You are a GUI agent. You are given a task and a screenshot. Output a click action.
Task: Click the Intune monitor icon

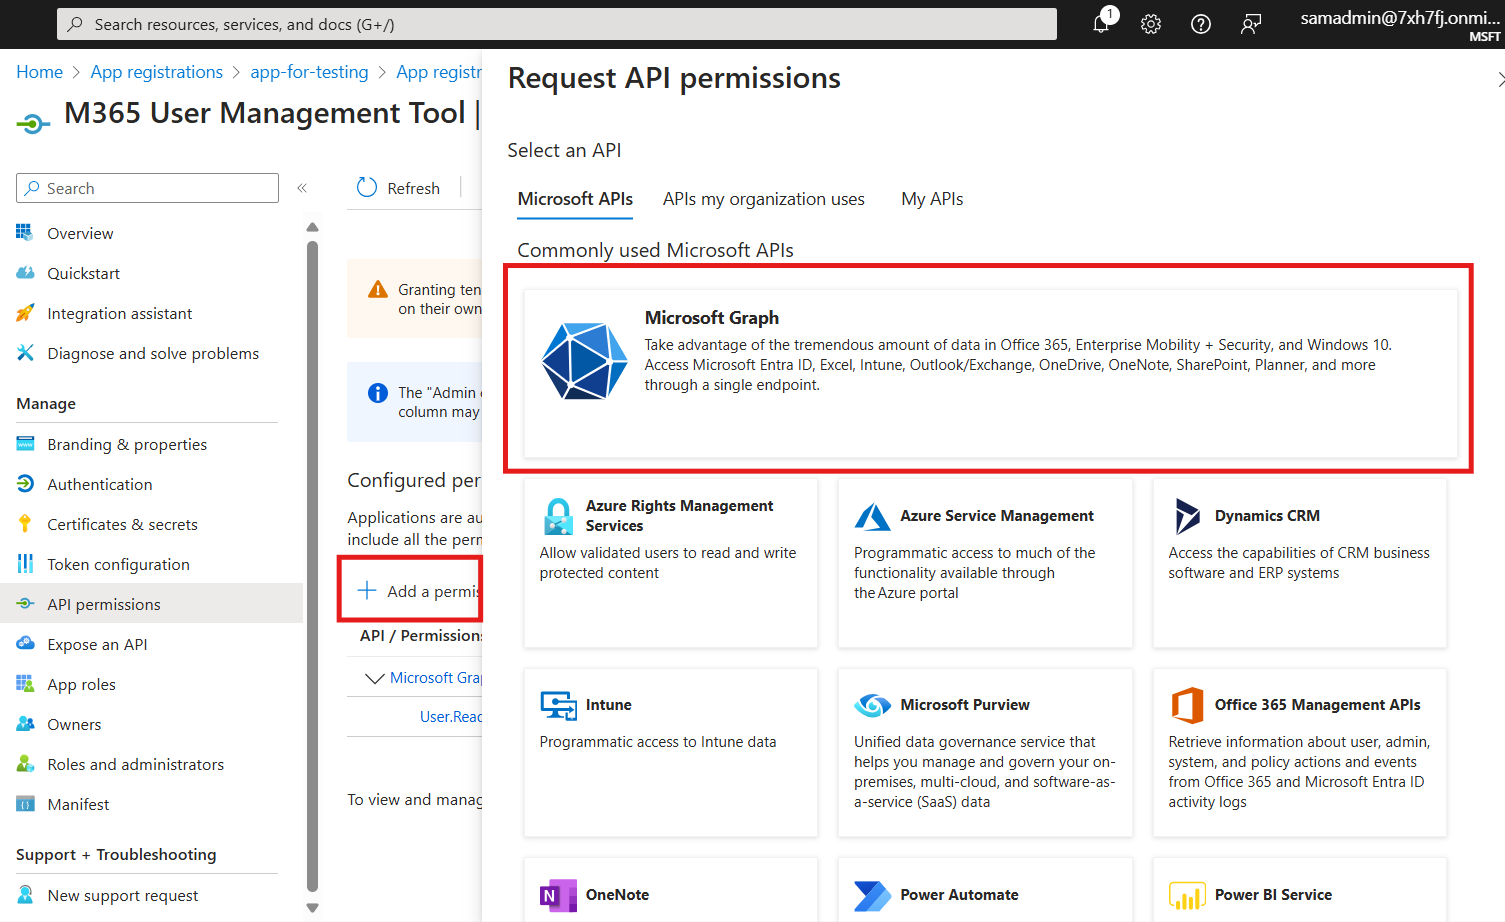click(558, 705)
